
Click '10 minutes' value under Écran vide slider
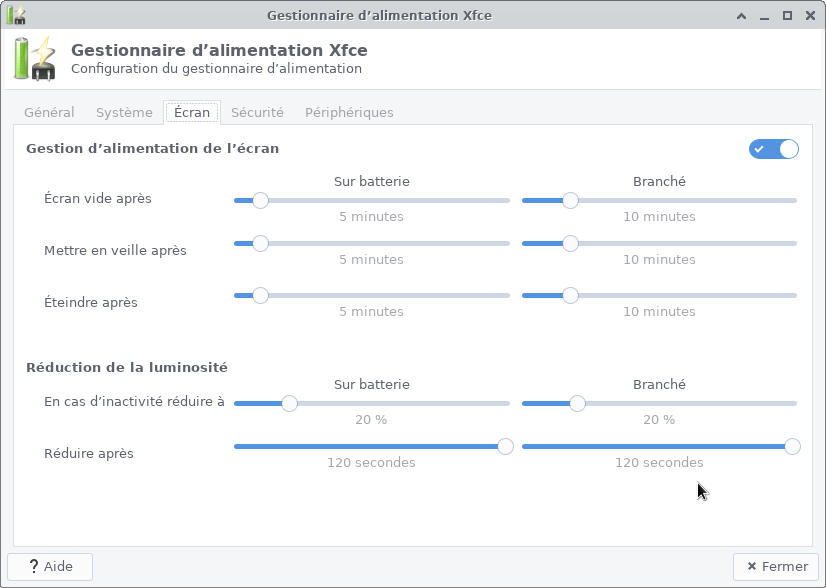click(660, 217)
